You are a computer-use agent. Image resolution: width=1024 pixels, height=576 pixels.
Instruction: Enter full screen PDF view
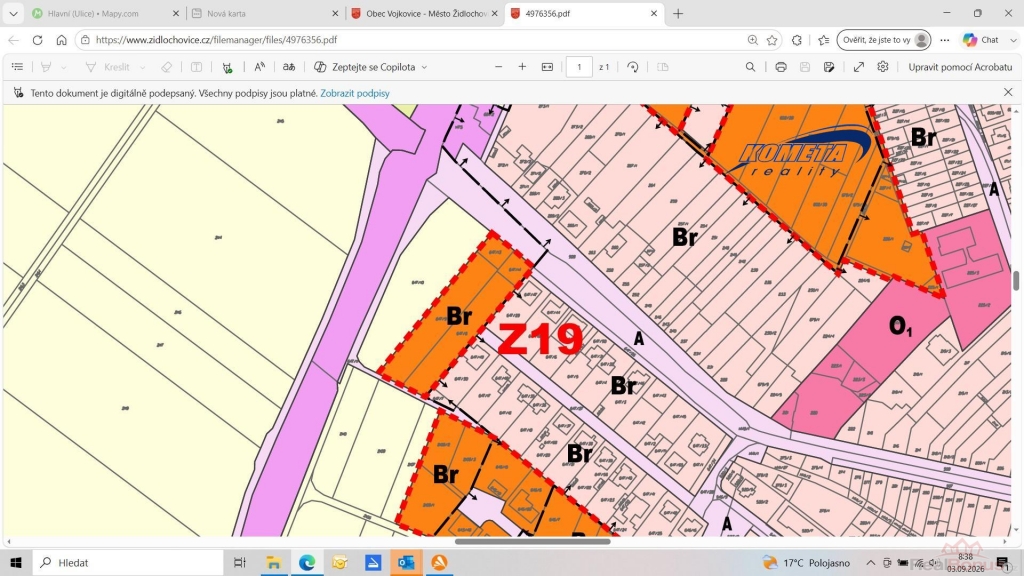click(x=859, y=67)
